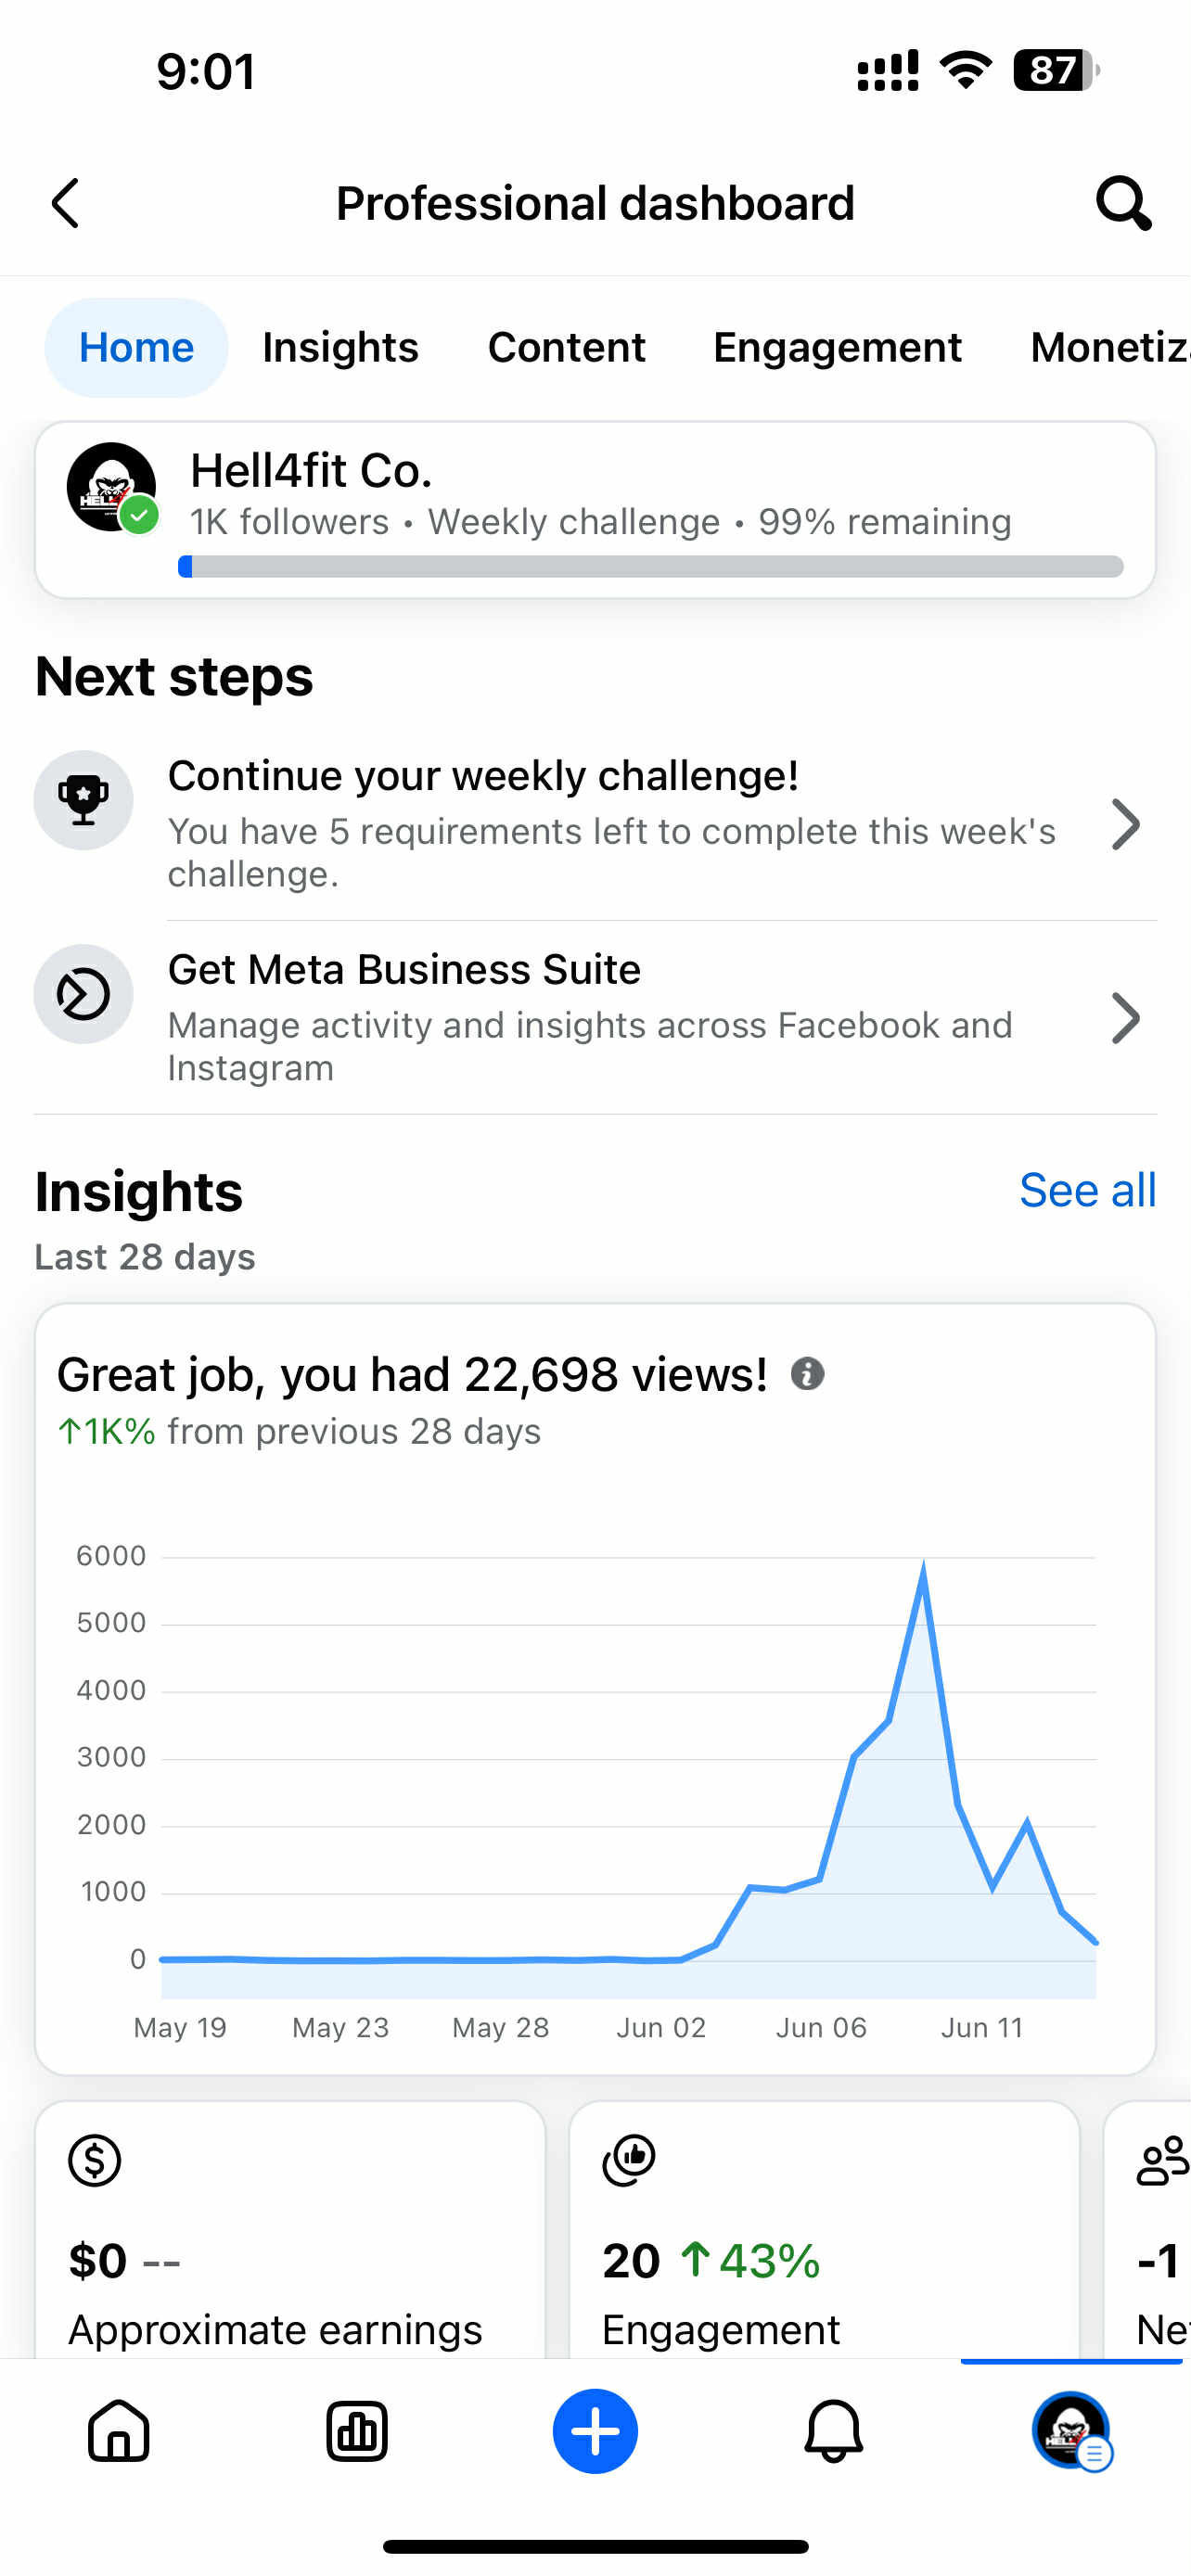Click See all insights link
Viewport: 1191px width, 2576px height.
click(x=1088, y=1190)
